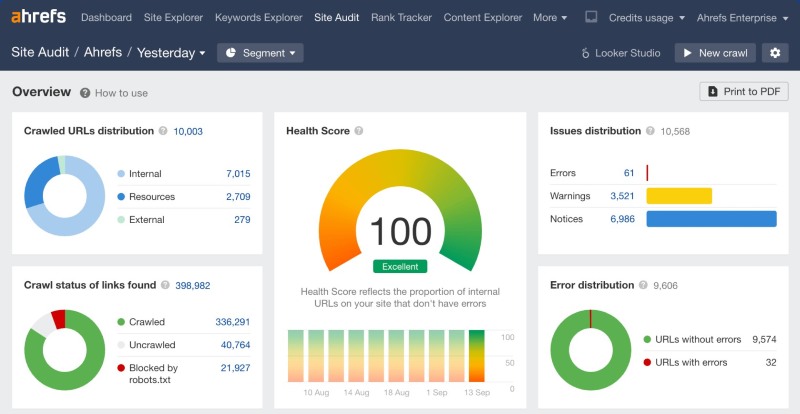
Task: Click info icon next to Crawl status of links
Action: pos(165,285)
